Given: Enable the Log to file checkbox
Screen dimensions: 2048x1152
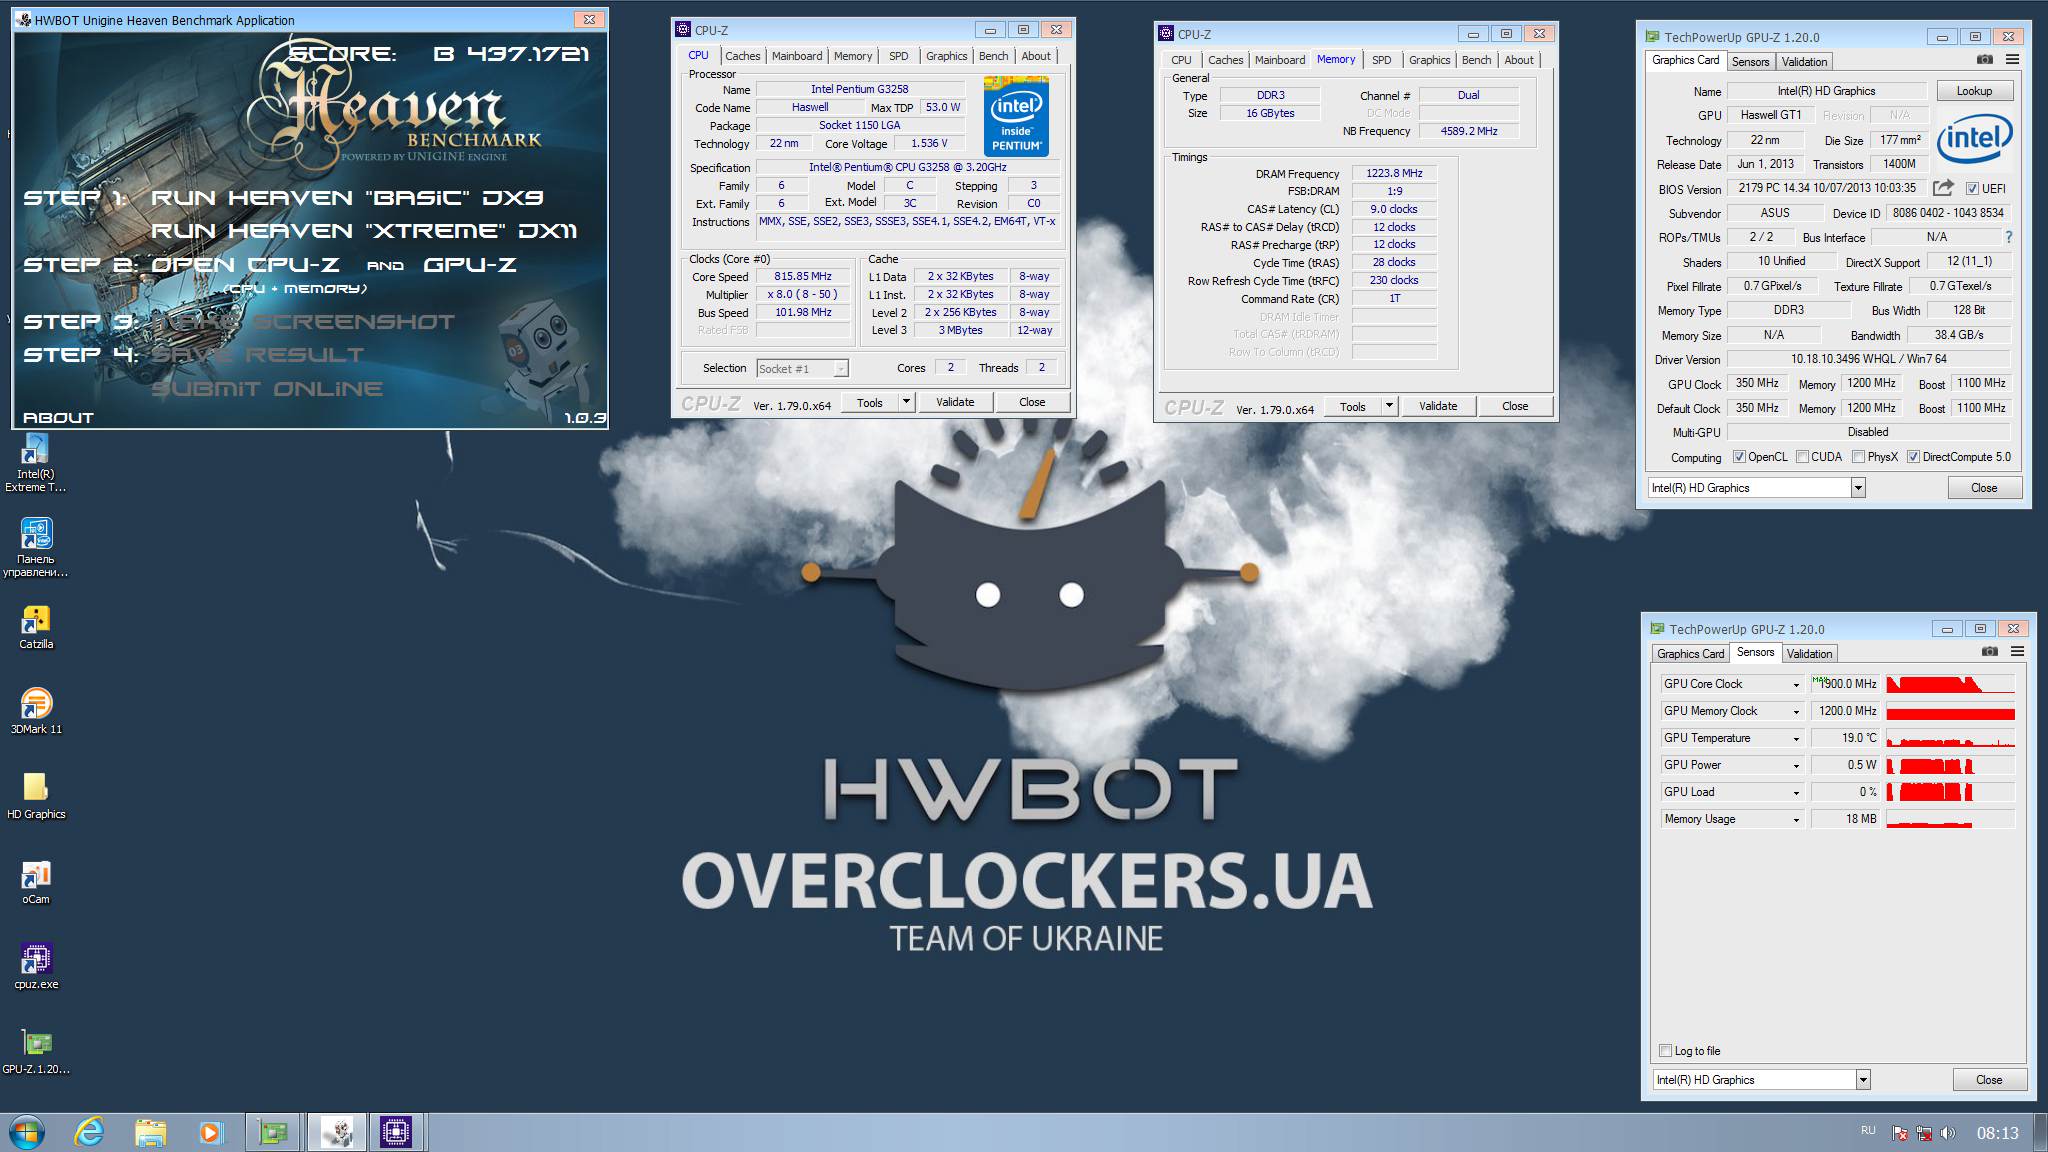Looking at the screenshot, I should click(1665, 1051).
